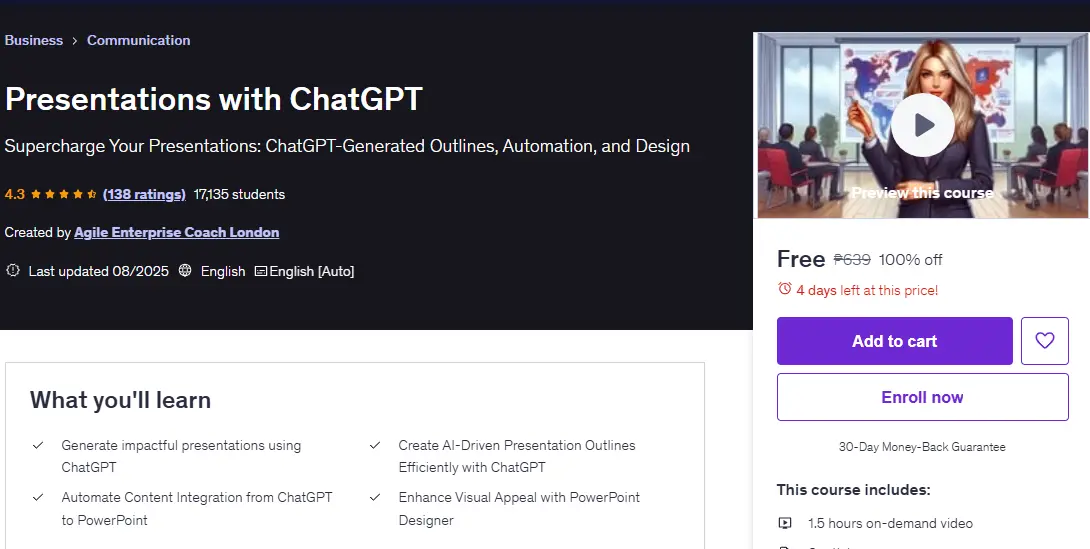The width and height of the screenshot is (1090, 549).
Task: Open the Business breadcrumb link
Action: (x=33, y=40)
